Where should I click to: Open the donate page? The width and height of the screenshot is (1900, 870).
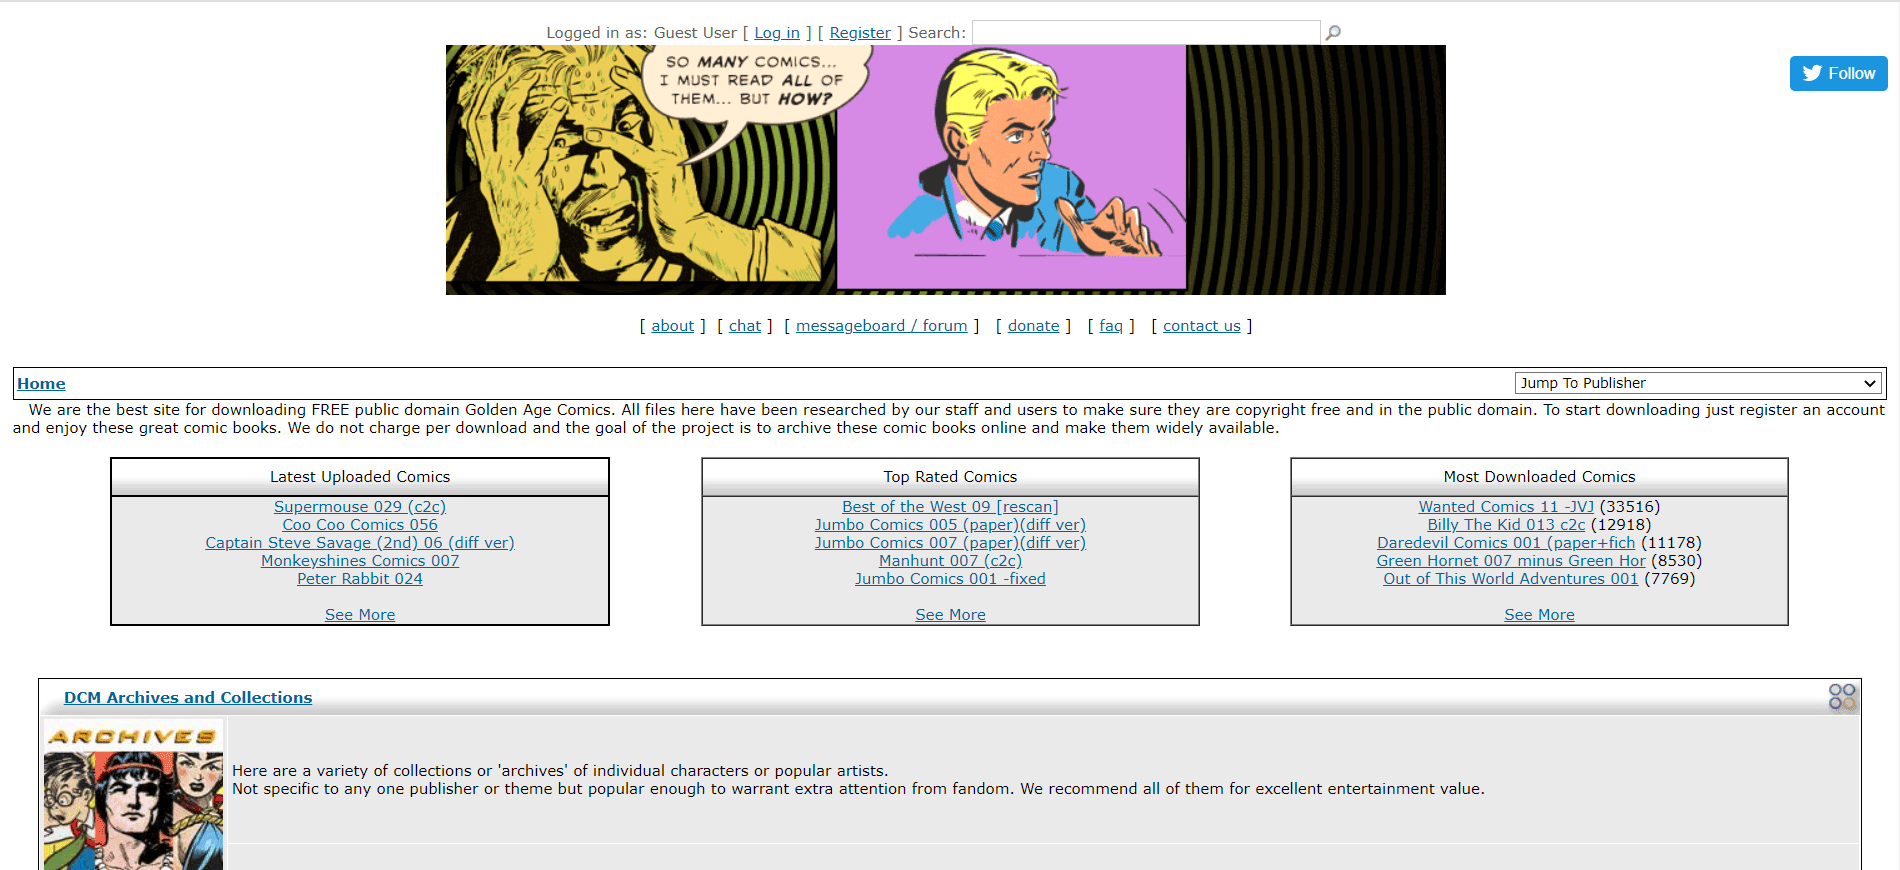click(x=1033, y=326)
